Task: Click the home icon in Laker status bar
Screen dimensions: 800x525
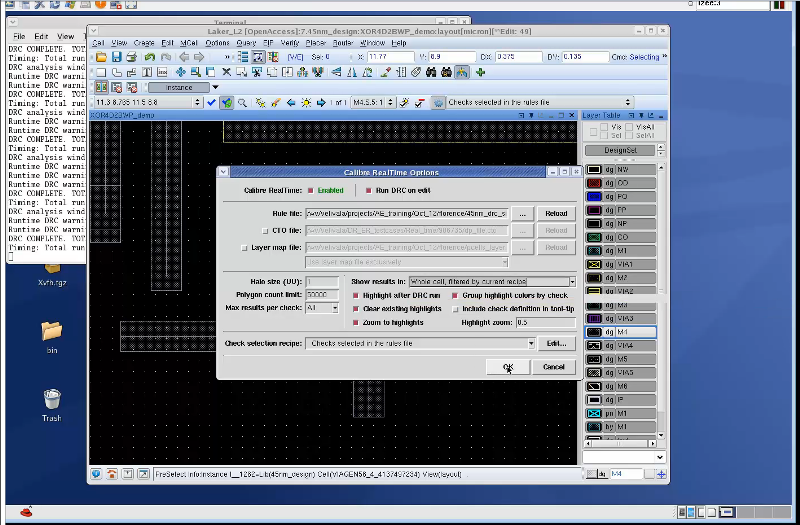Action: pos(112,474)
